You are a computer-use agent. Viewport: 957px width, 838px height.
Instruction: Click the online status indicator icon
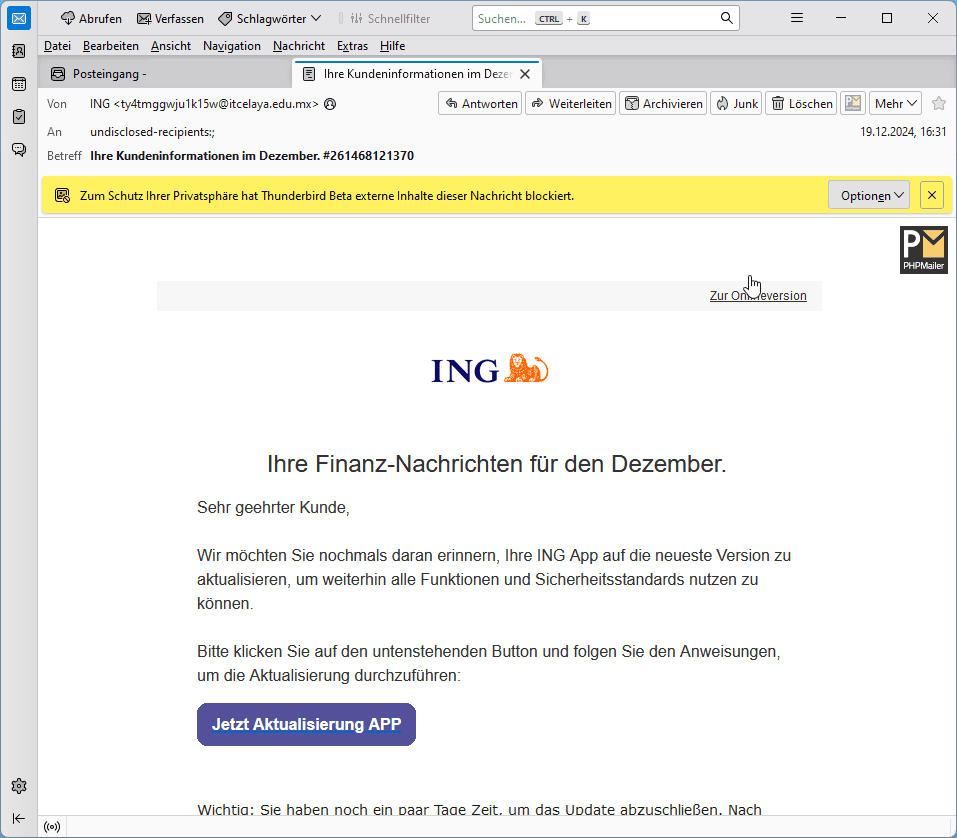pyautogui.click(x=52, y=827)
